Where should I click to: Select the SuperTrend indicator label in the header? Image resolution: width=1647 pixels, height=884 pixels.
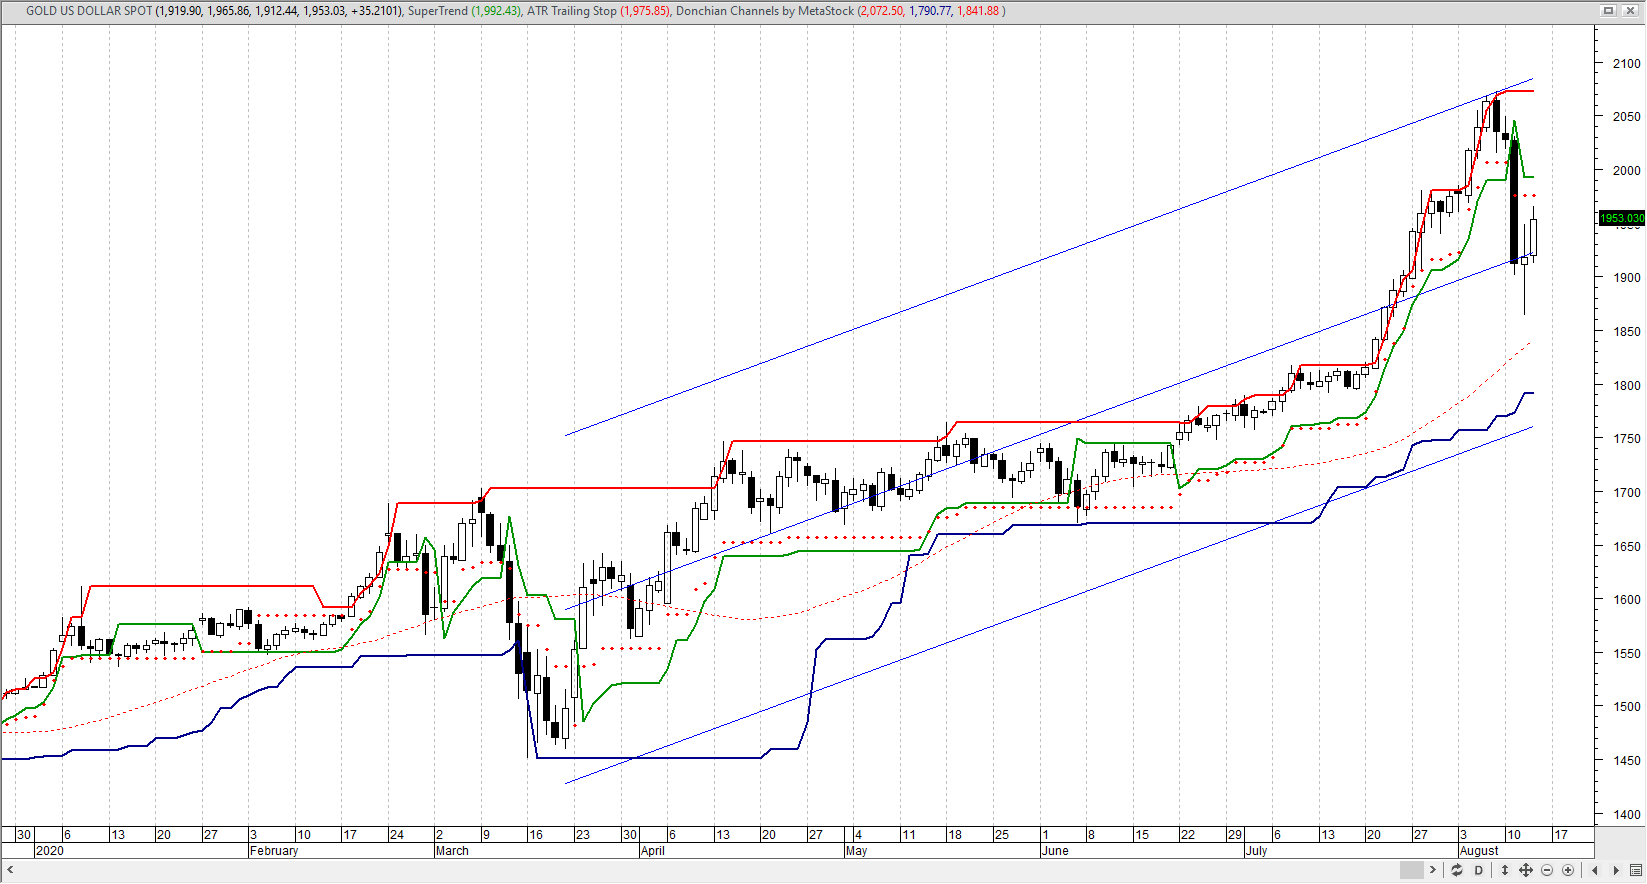tap(438, 11)
